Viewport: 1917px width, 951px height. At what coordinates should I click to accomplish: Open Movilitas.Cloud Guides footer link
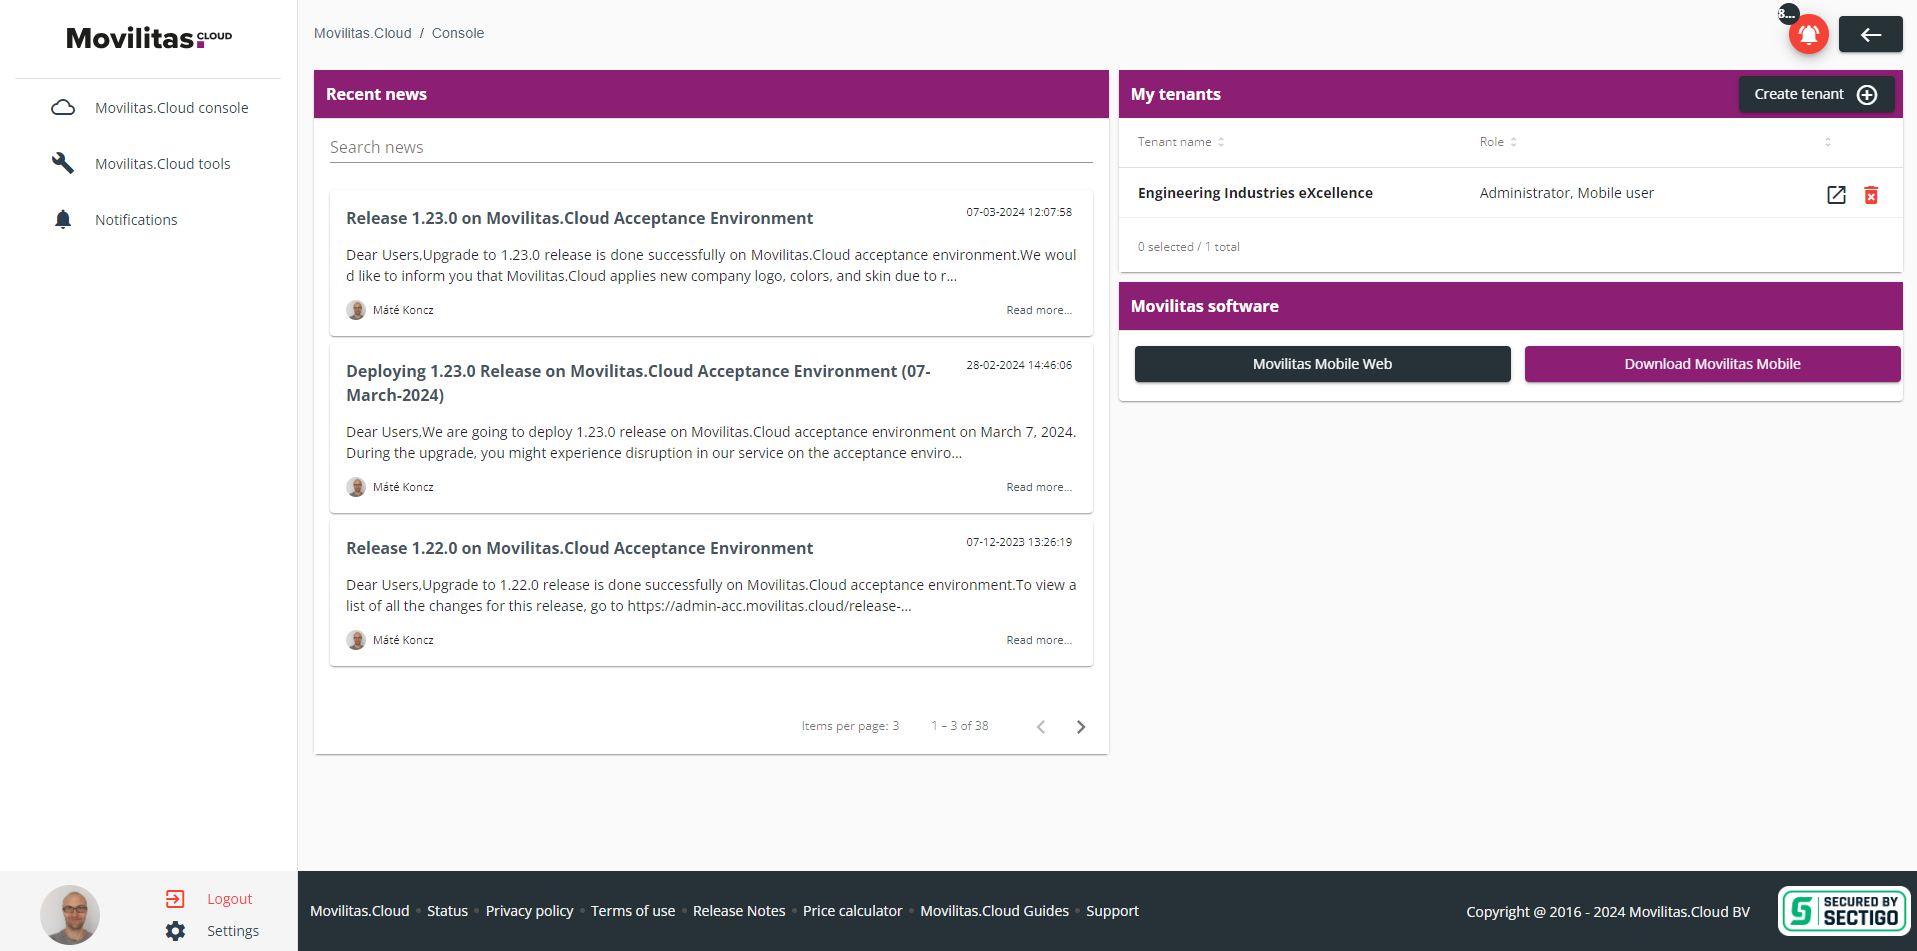pos(994,911)
